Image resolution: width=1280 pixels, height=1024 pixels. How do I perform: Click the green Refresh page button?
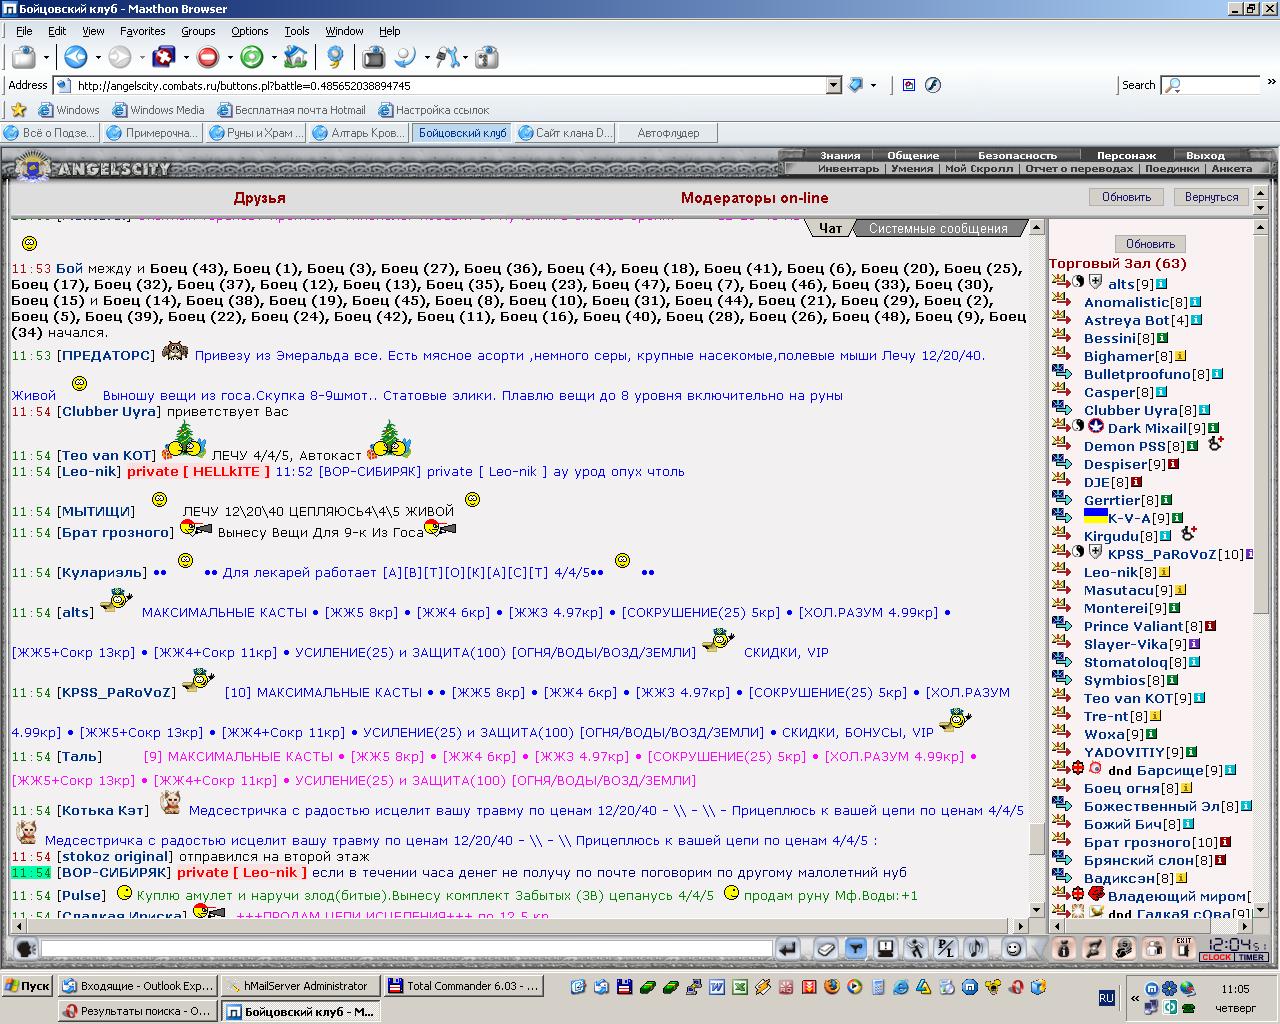(252, 57)
